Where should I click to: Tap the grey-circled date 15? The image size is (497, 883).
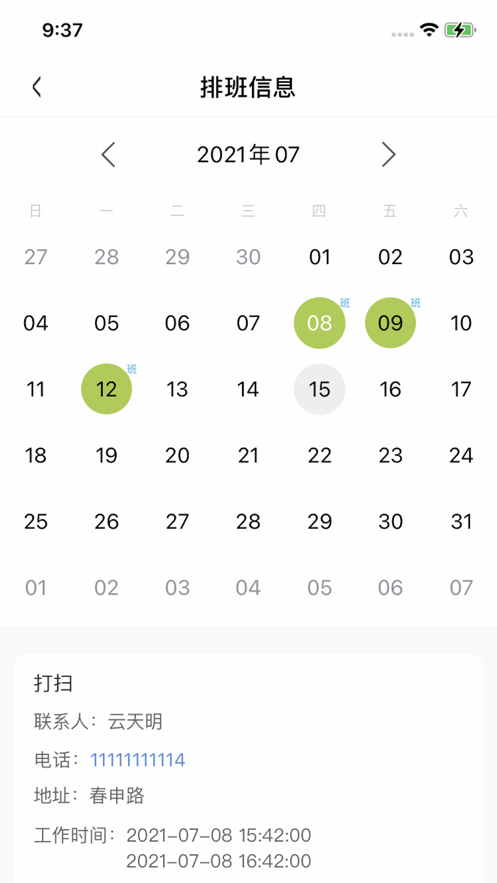(x=320, y=389)
